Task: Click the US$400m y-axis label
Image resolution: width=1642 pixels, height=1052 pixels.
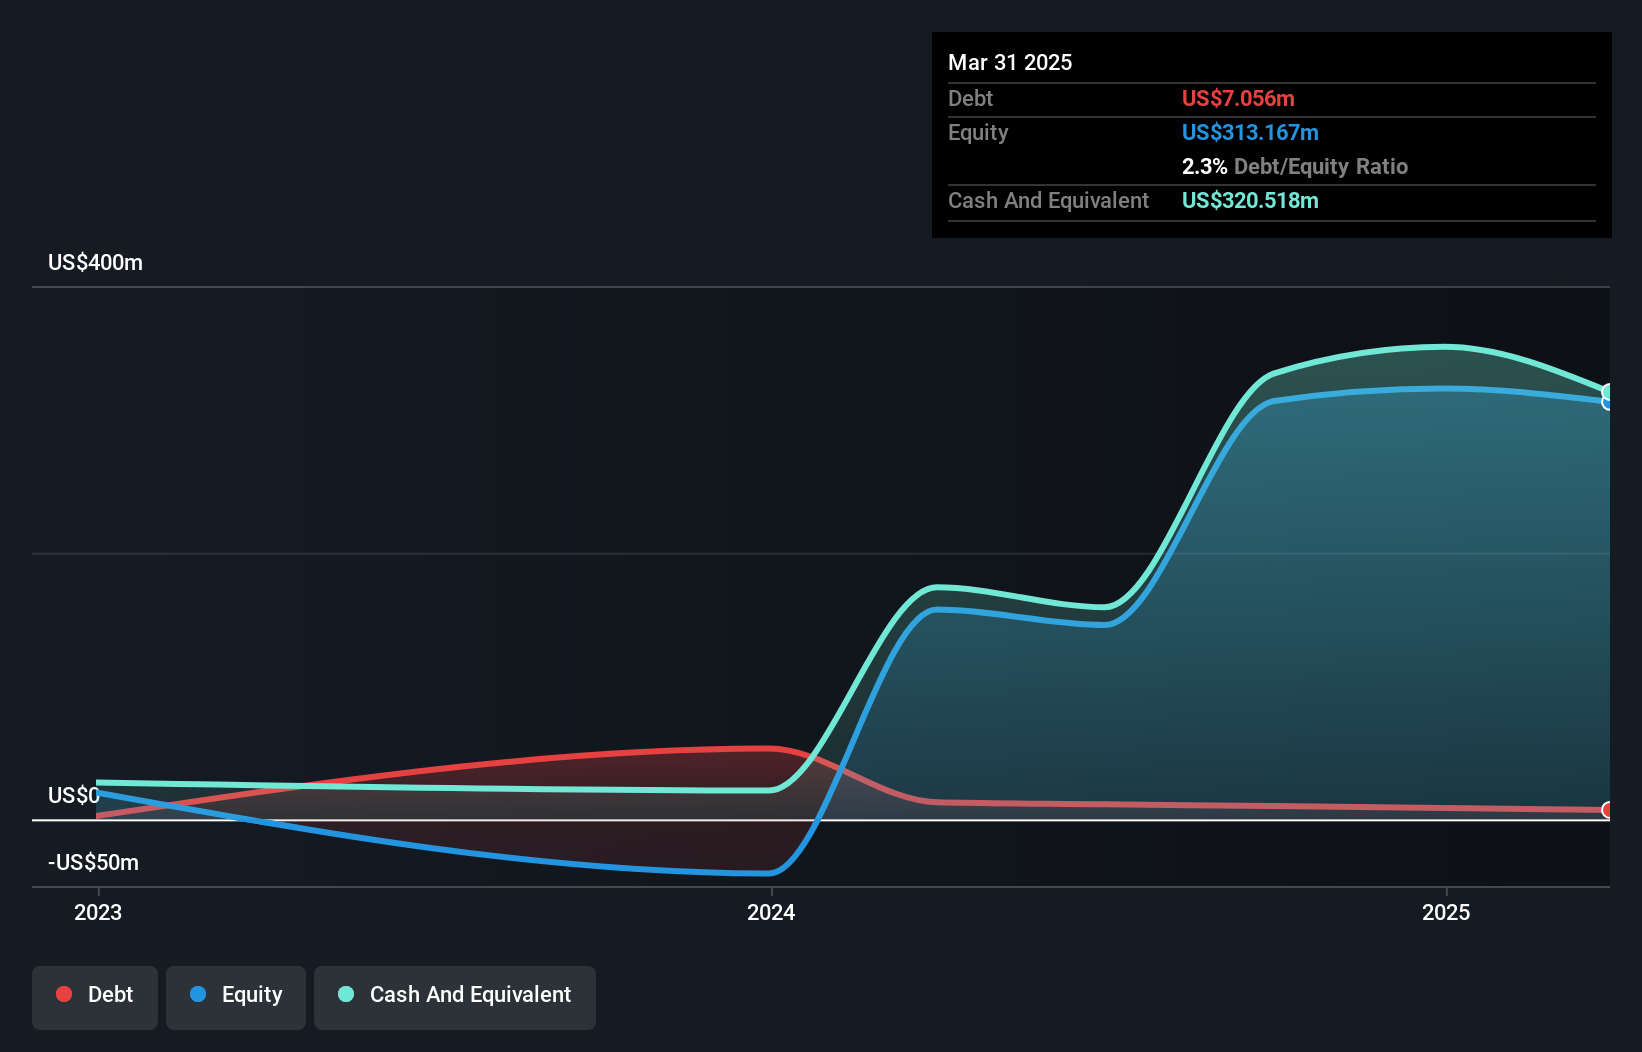Action: tap(95, 262)
